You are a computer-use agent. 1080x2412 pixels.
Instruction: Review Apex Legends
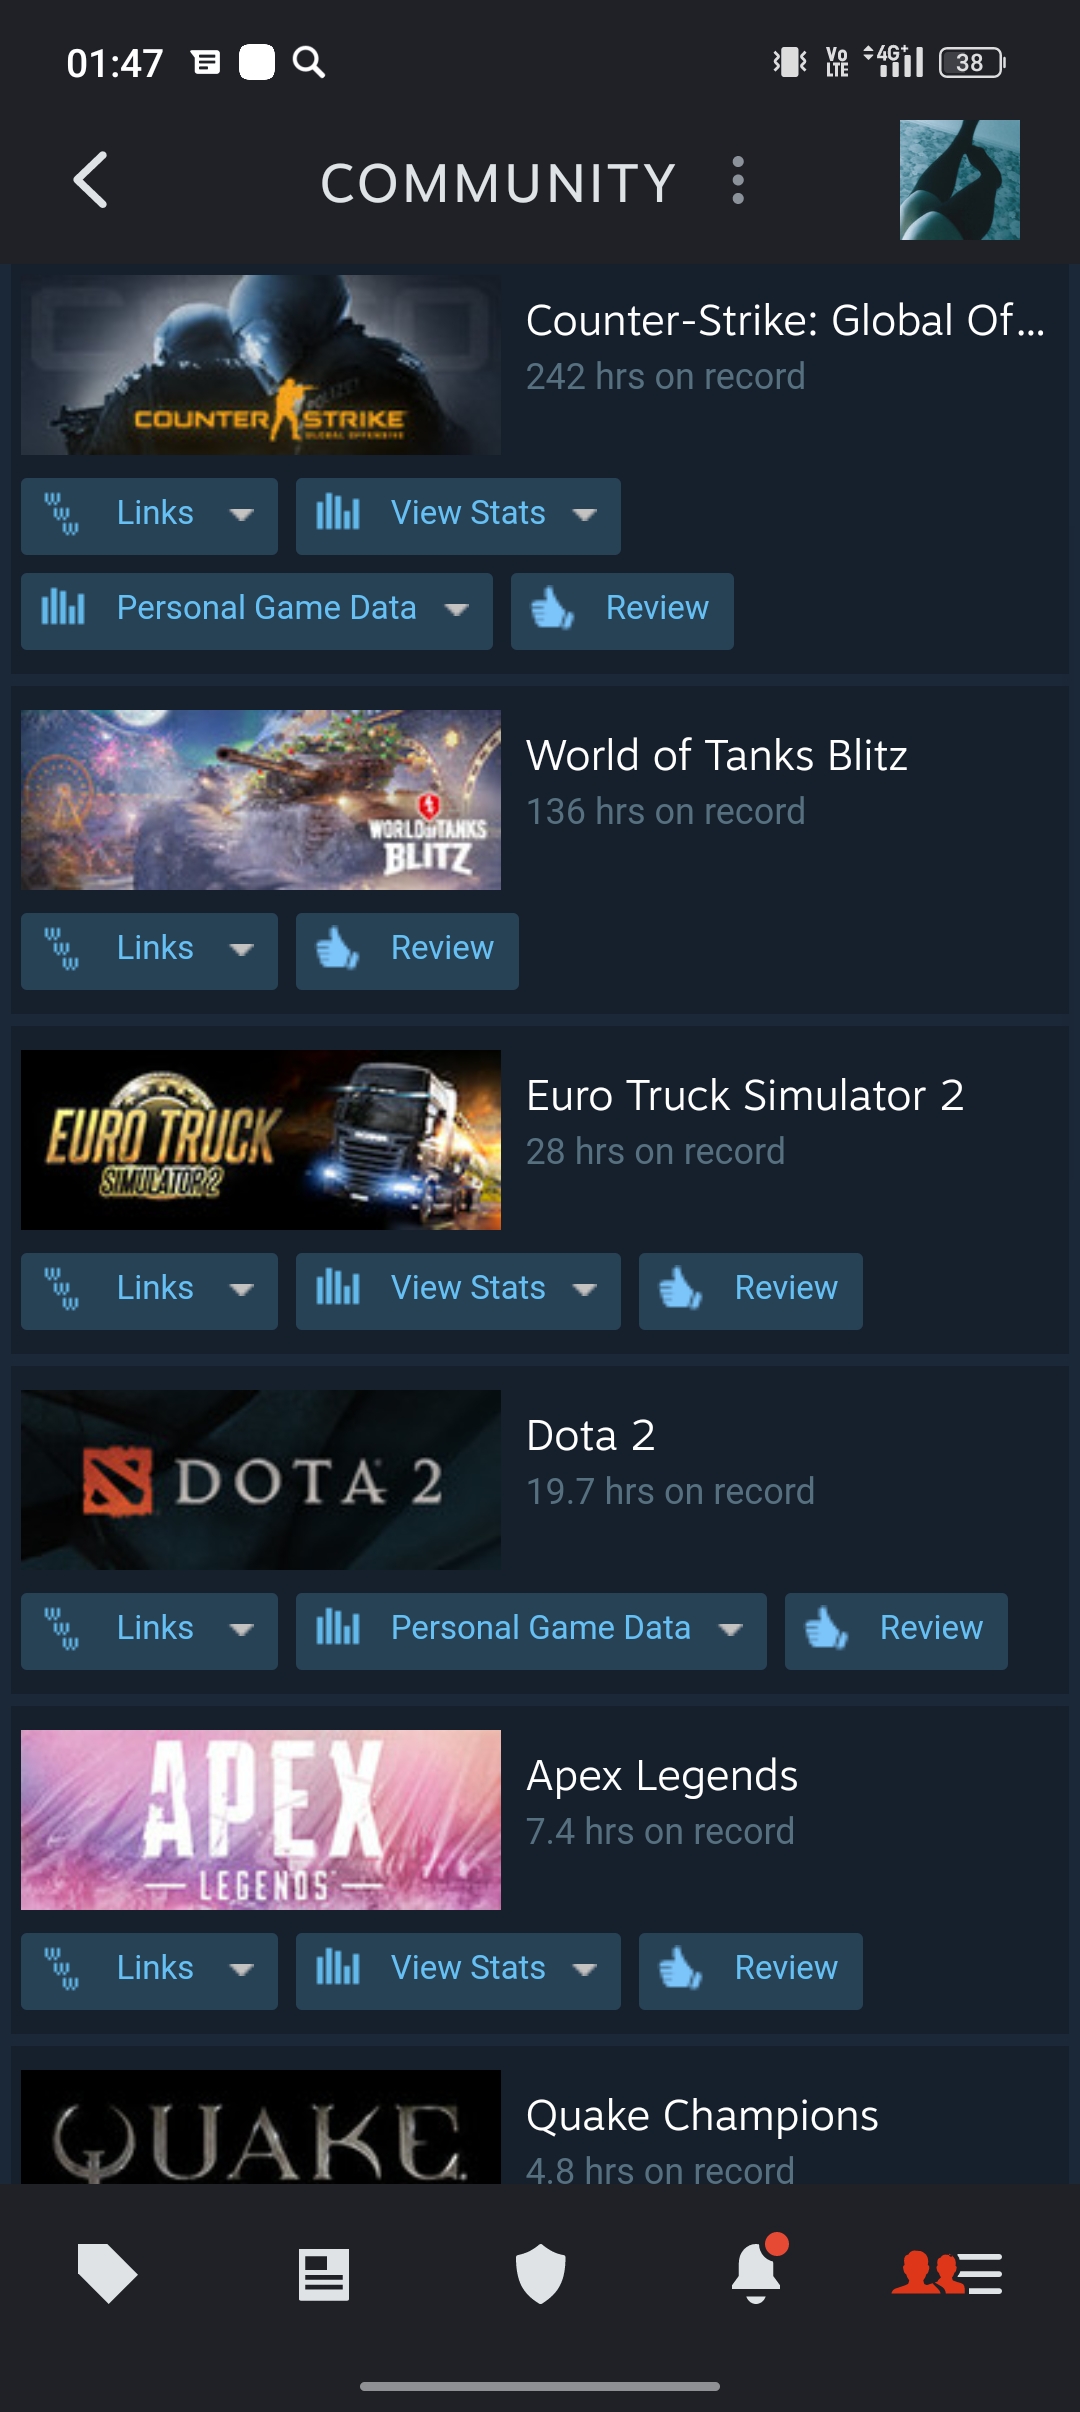click(x=751, y=1971)
